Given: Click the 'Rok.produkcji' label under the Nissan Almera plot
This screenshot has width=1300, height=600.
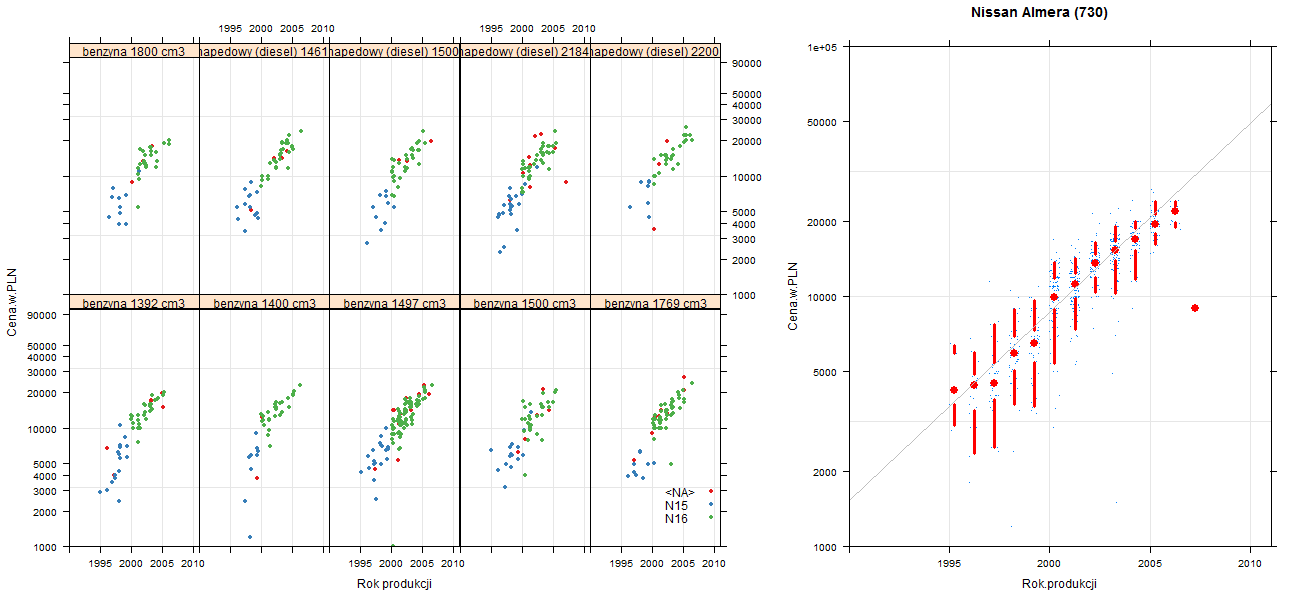Looking at the screenshot, I should pyautogui.click(x=1060, y=584).
